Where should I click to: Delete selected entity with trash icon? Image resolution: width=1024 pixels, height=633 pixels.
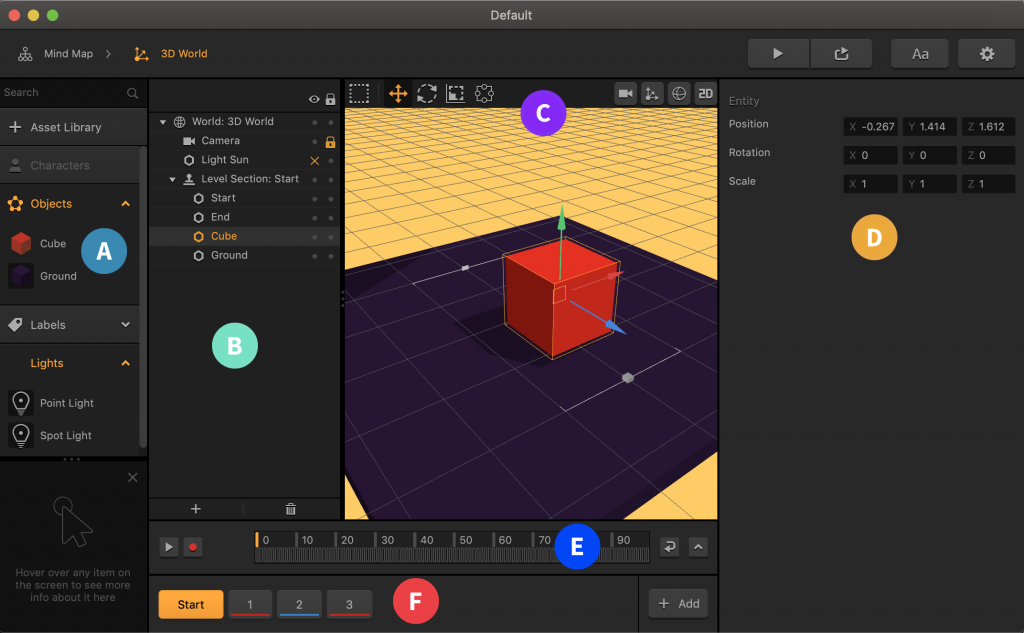291,509
